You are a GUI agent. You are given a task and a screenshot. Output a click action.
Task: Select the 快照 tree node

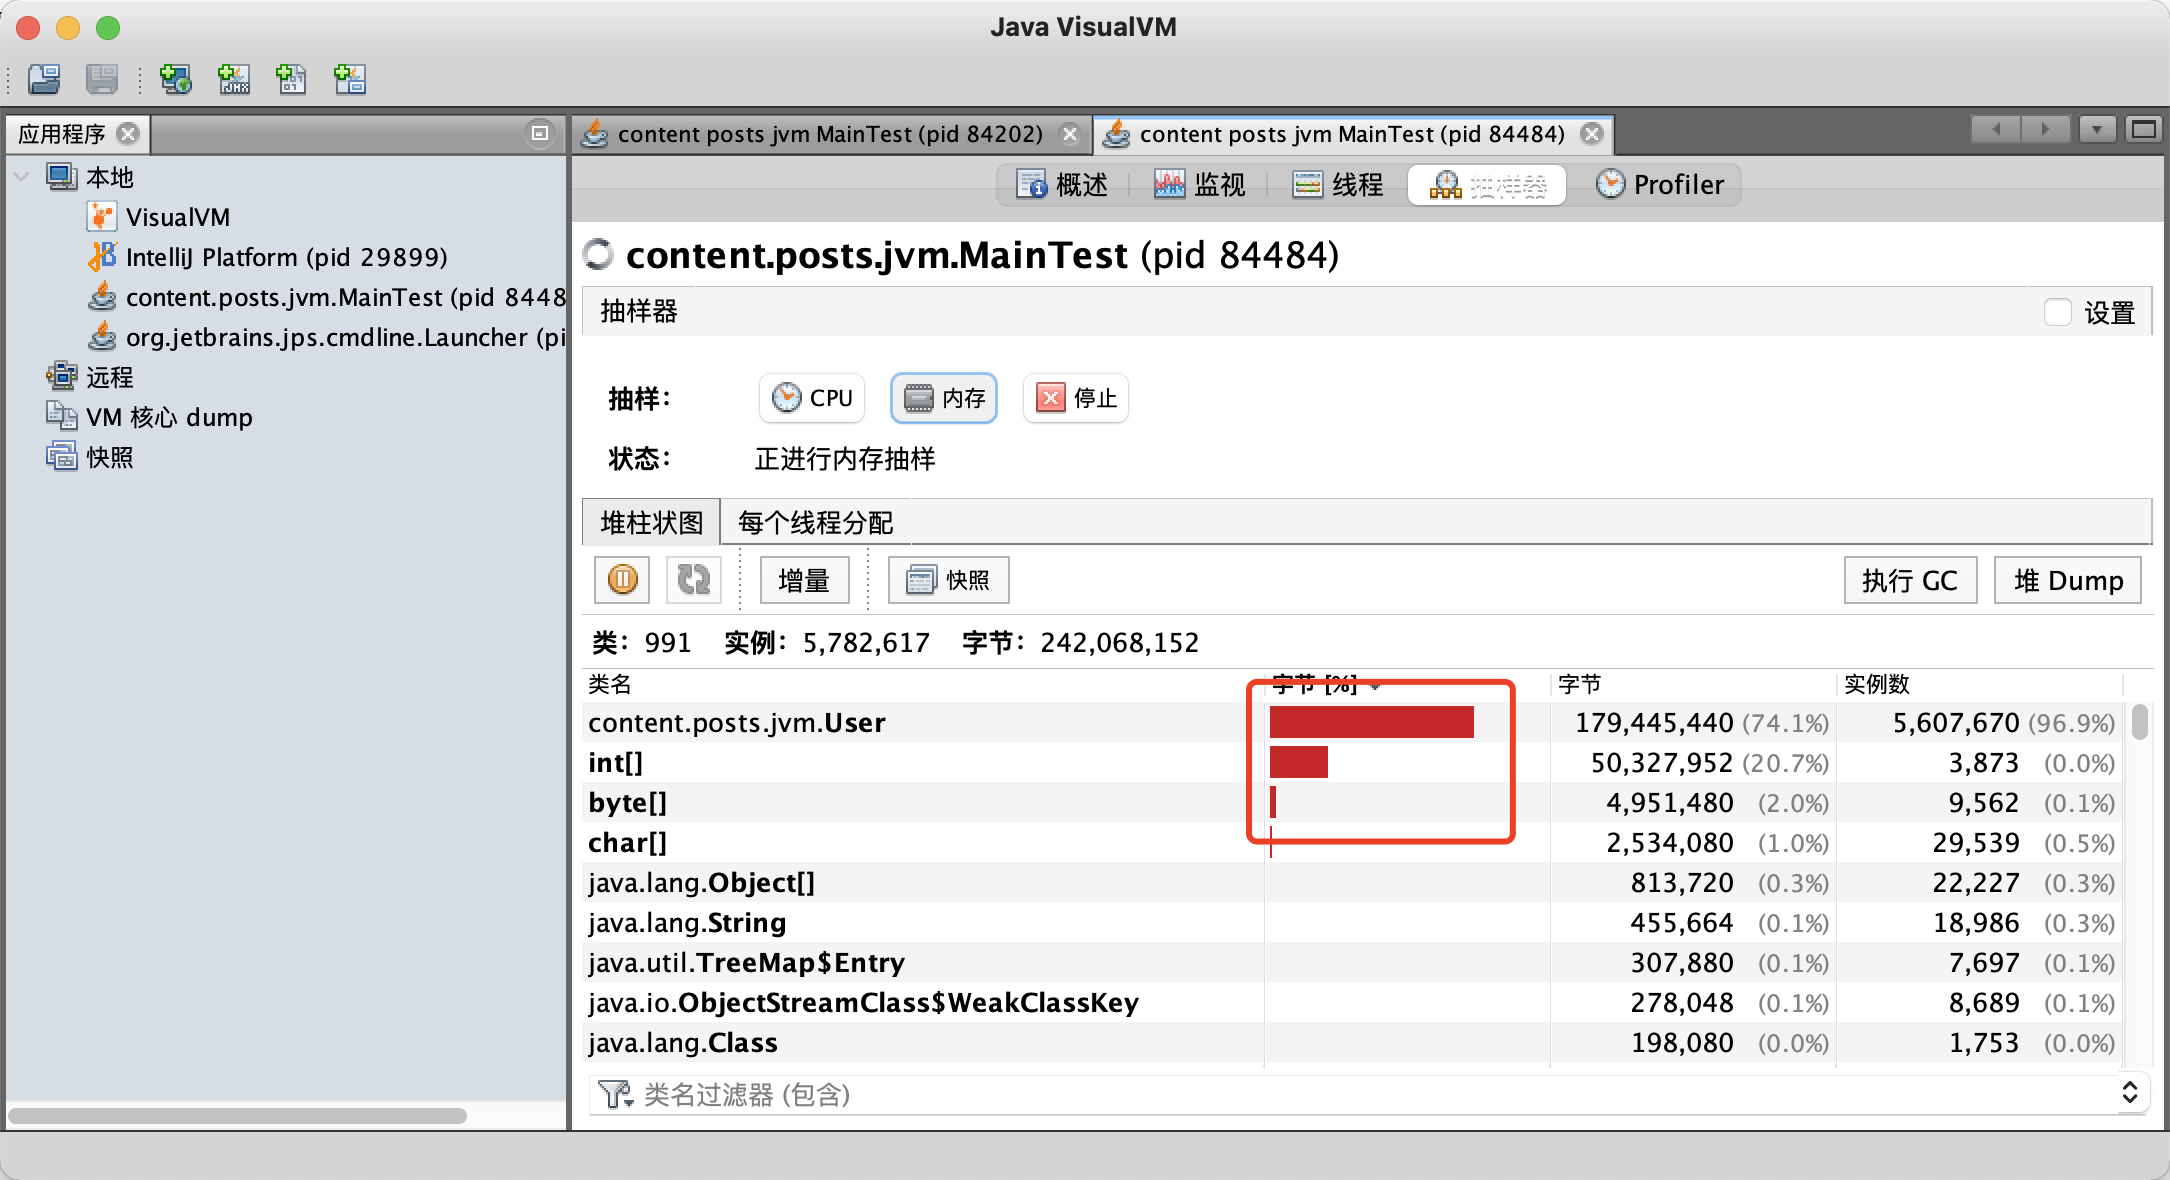(90, 457)
